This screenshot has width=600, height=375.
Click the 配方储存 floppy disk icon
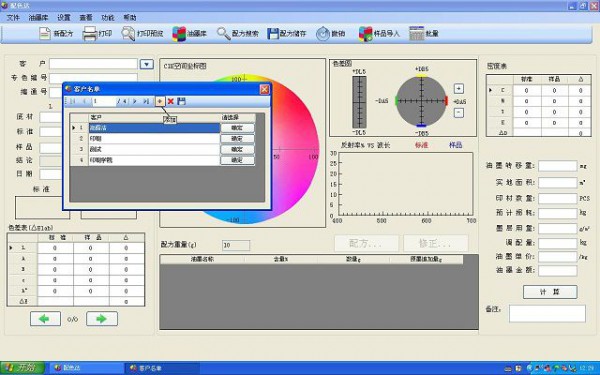(273, 34)
